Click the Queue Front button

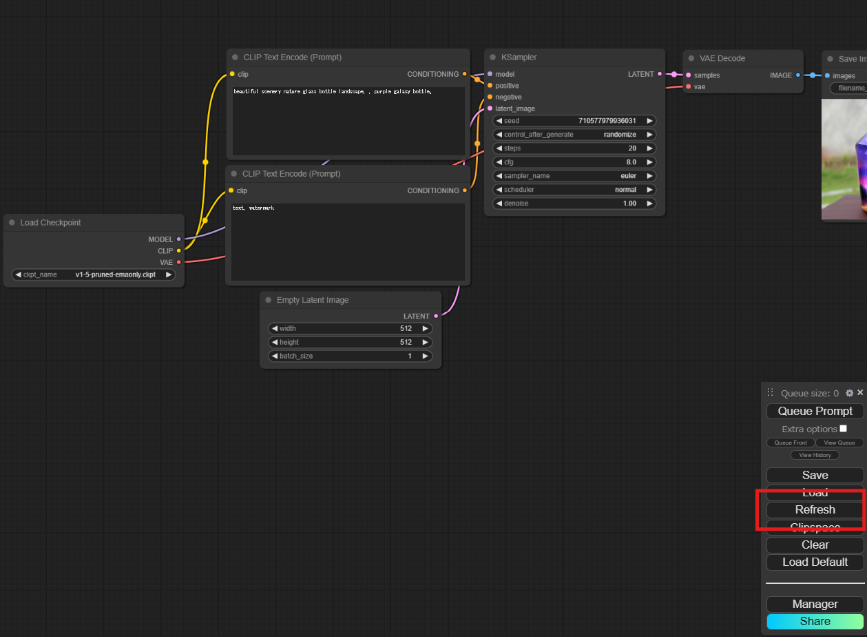click(791, 443)
